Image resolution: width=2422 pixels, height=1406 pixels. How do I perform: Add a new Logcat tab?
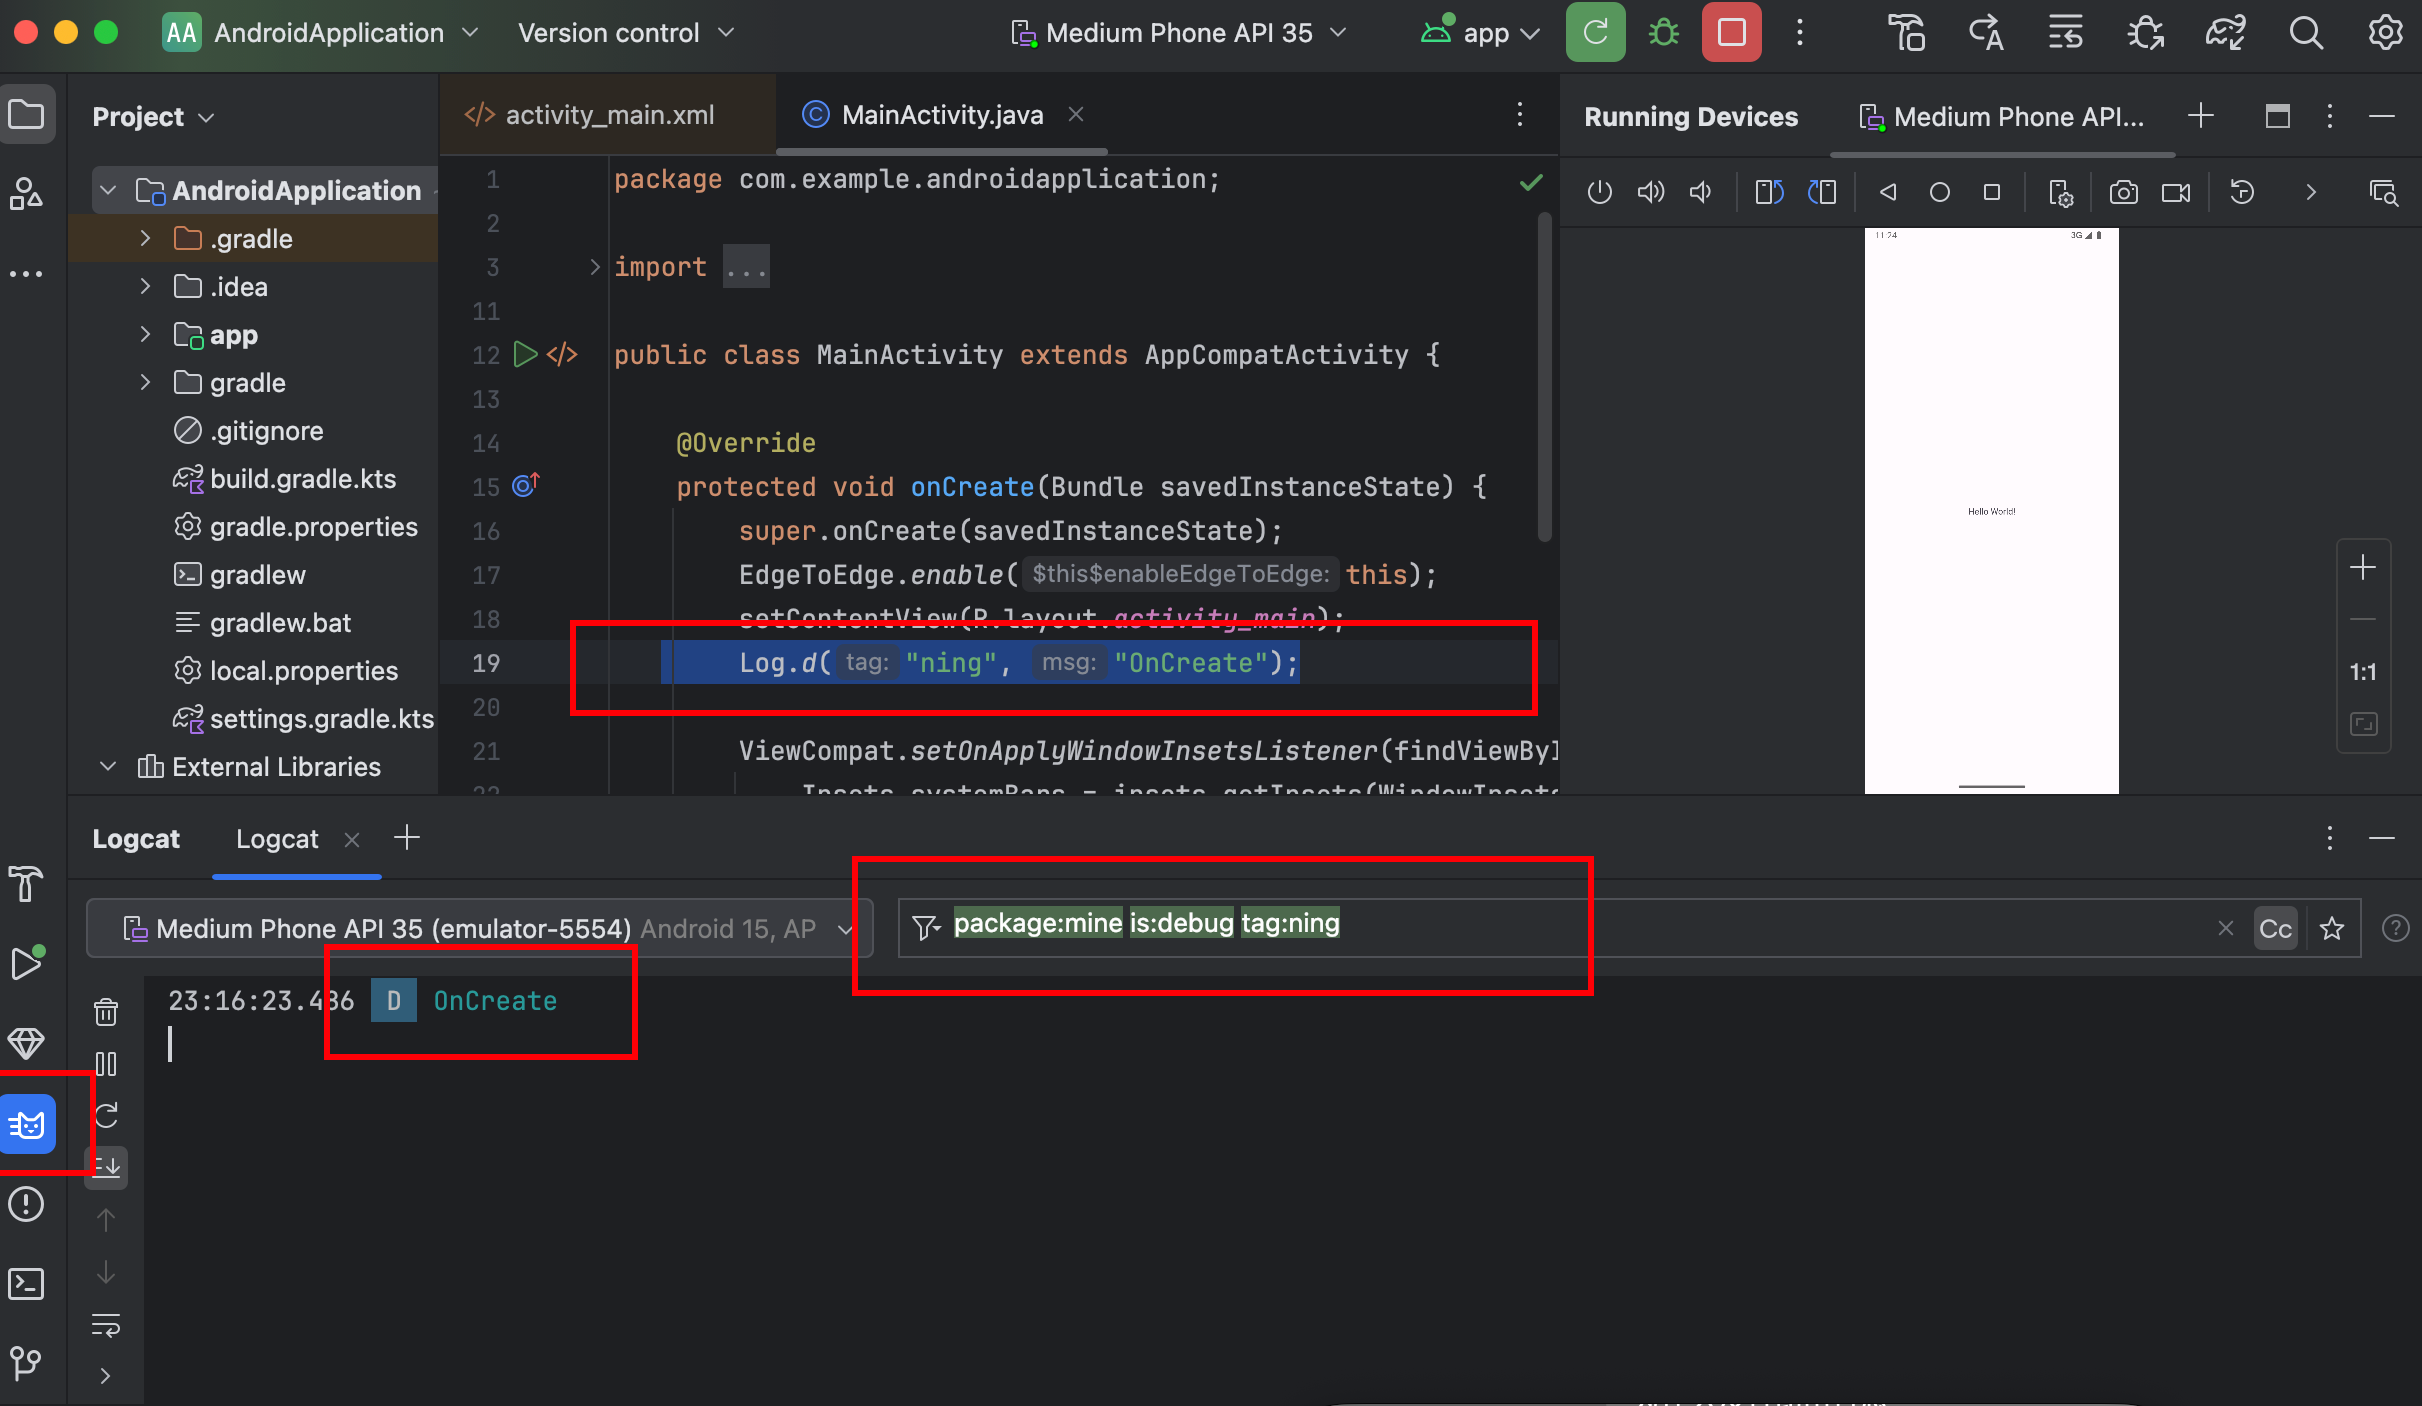pyautogui.click(x=407, y=838)
